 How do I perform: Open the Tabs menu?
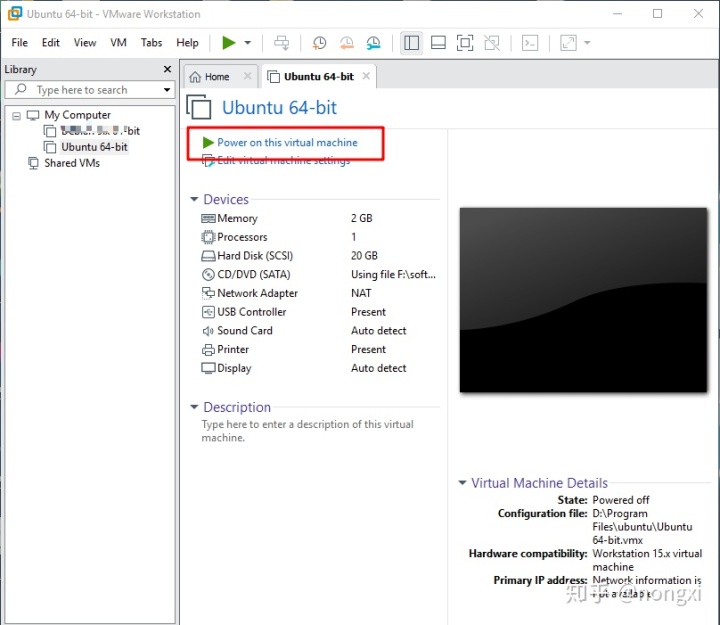(x=151, y=43)
